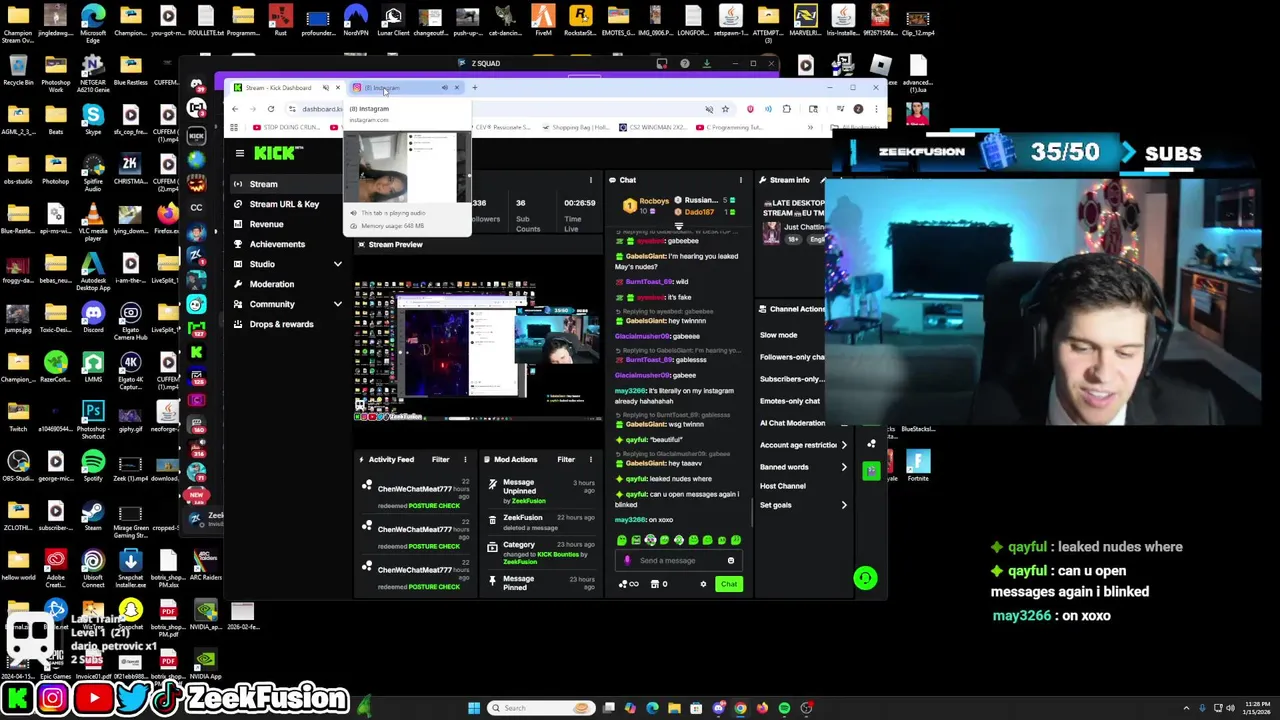Open a new browser tab
This screenshot has height=720, width=1280.
point(474,88)
